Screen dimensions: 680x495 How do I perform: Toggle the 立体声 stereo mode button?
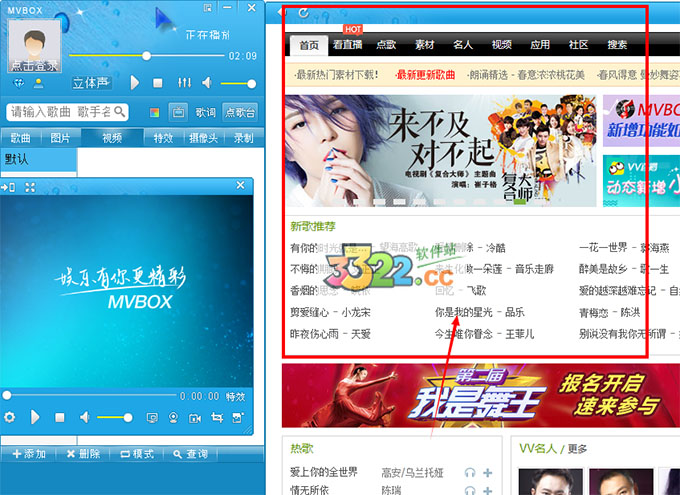tap(92, 83)
